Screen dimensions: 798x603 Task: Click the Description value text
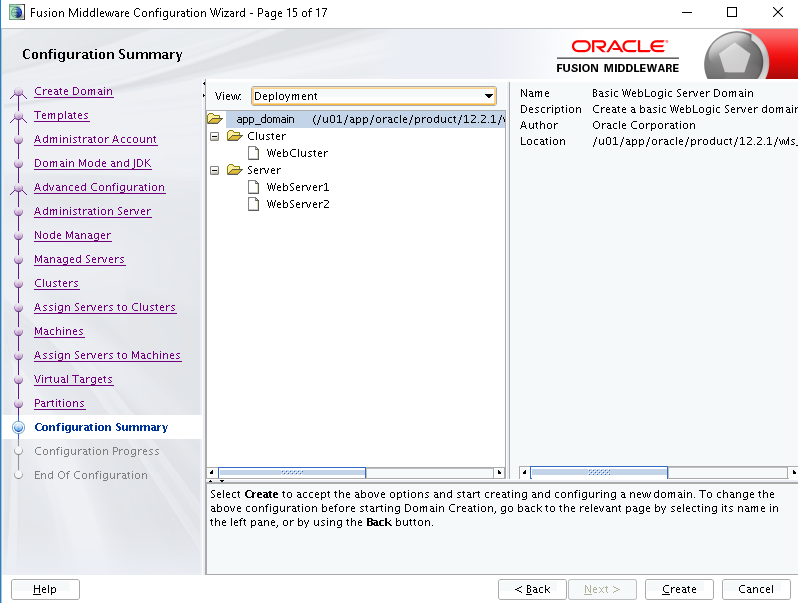pyautogui.click(x=695, y=109)
